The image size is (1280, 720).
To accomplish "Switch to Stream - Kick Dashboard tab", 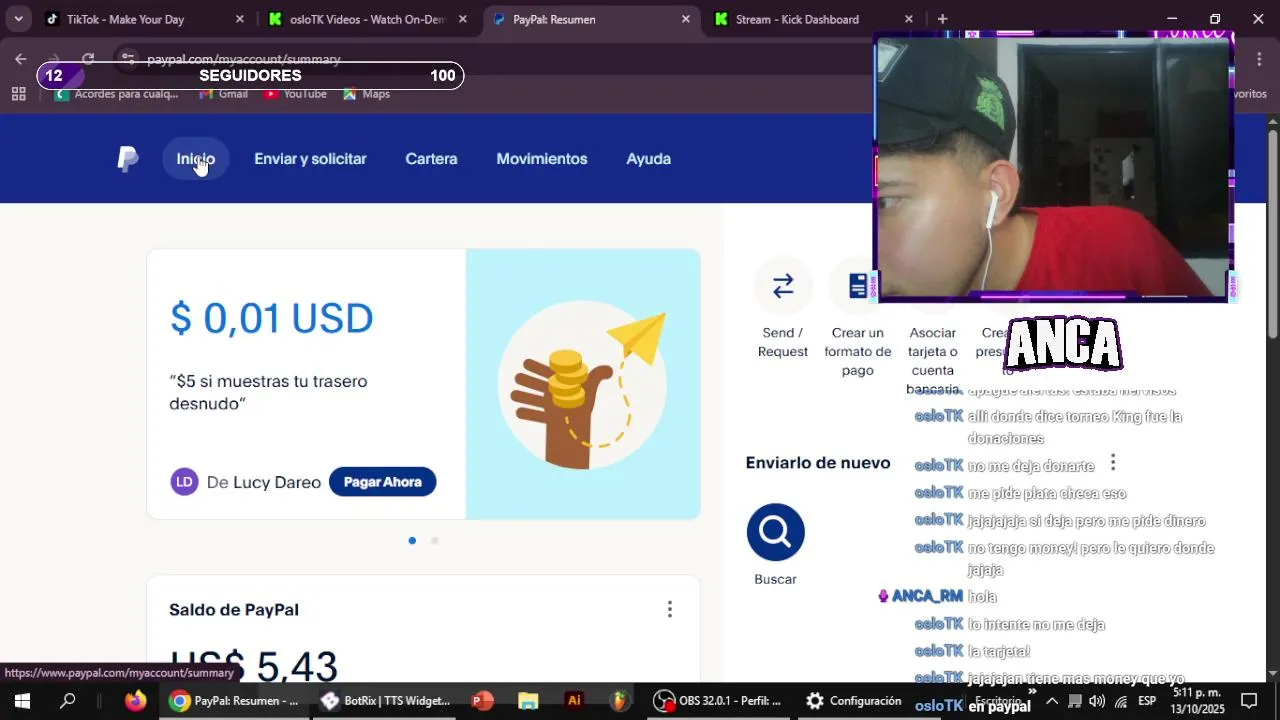I will tap(812, 19).
